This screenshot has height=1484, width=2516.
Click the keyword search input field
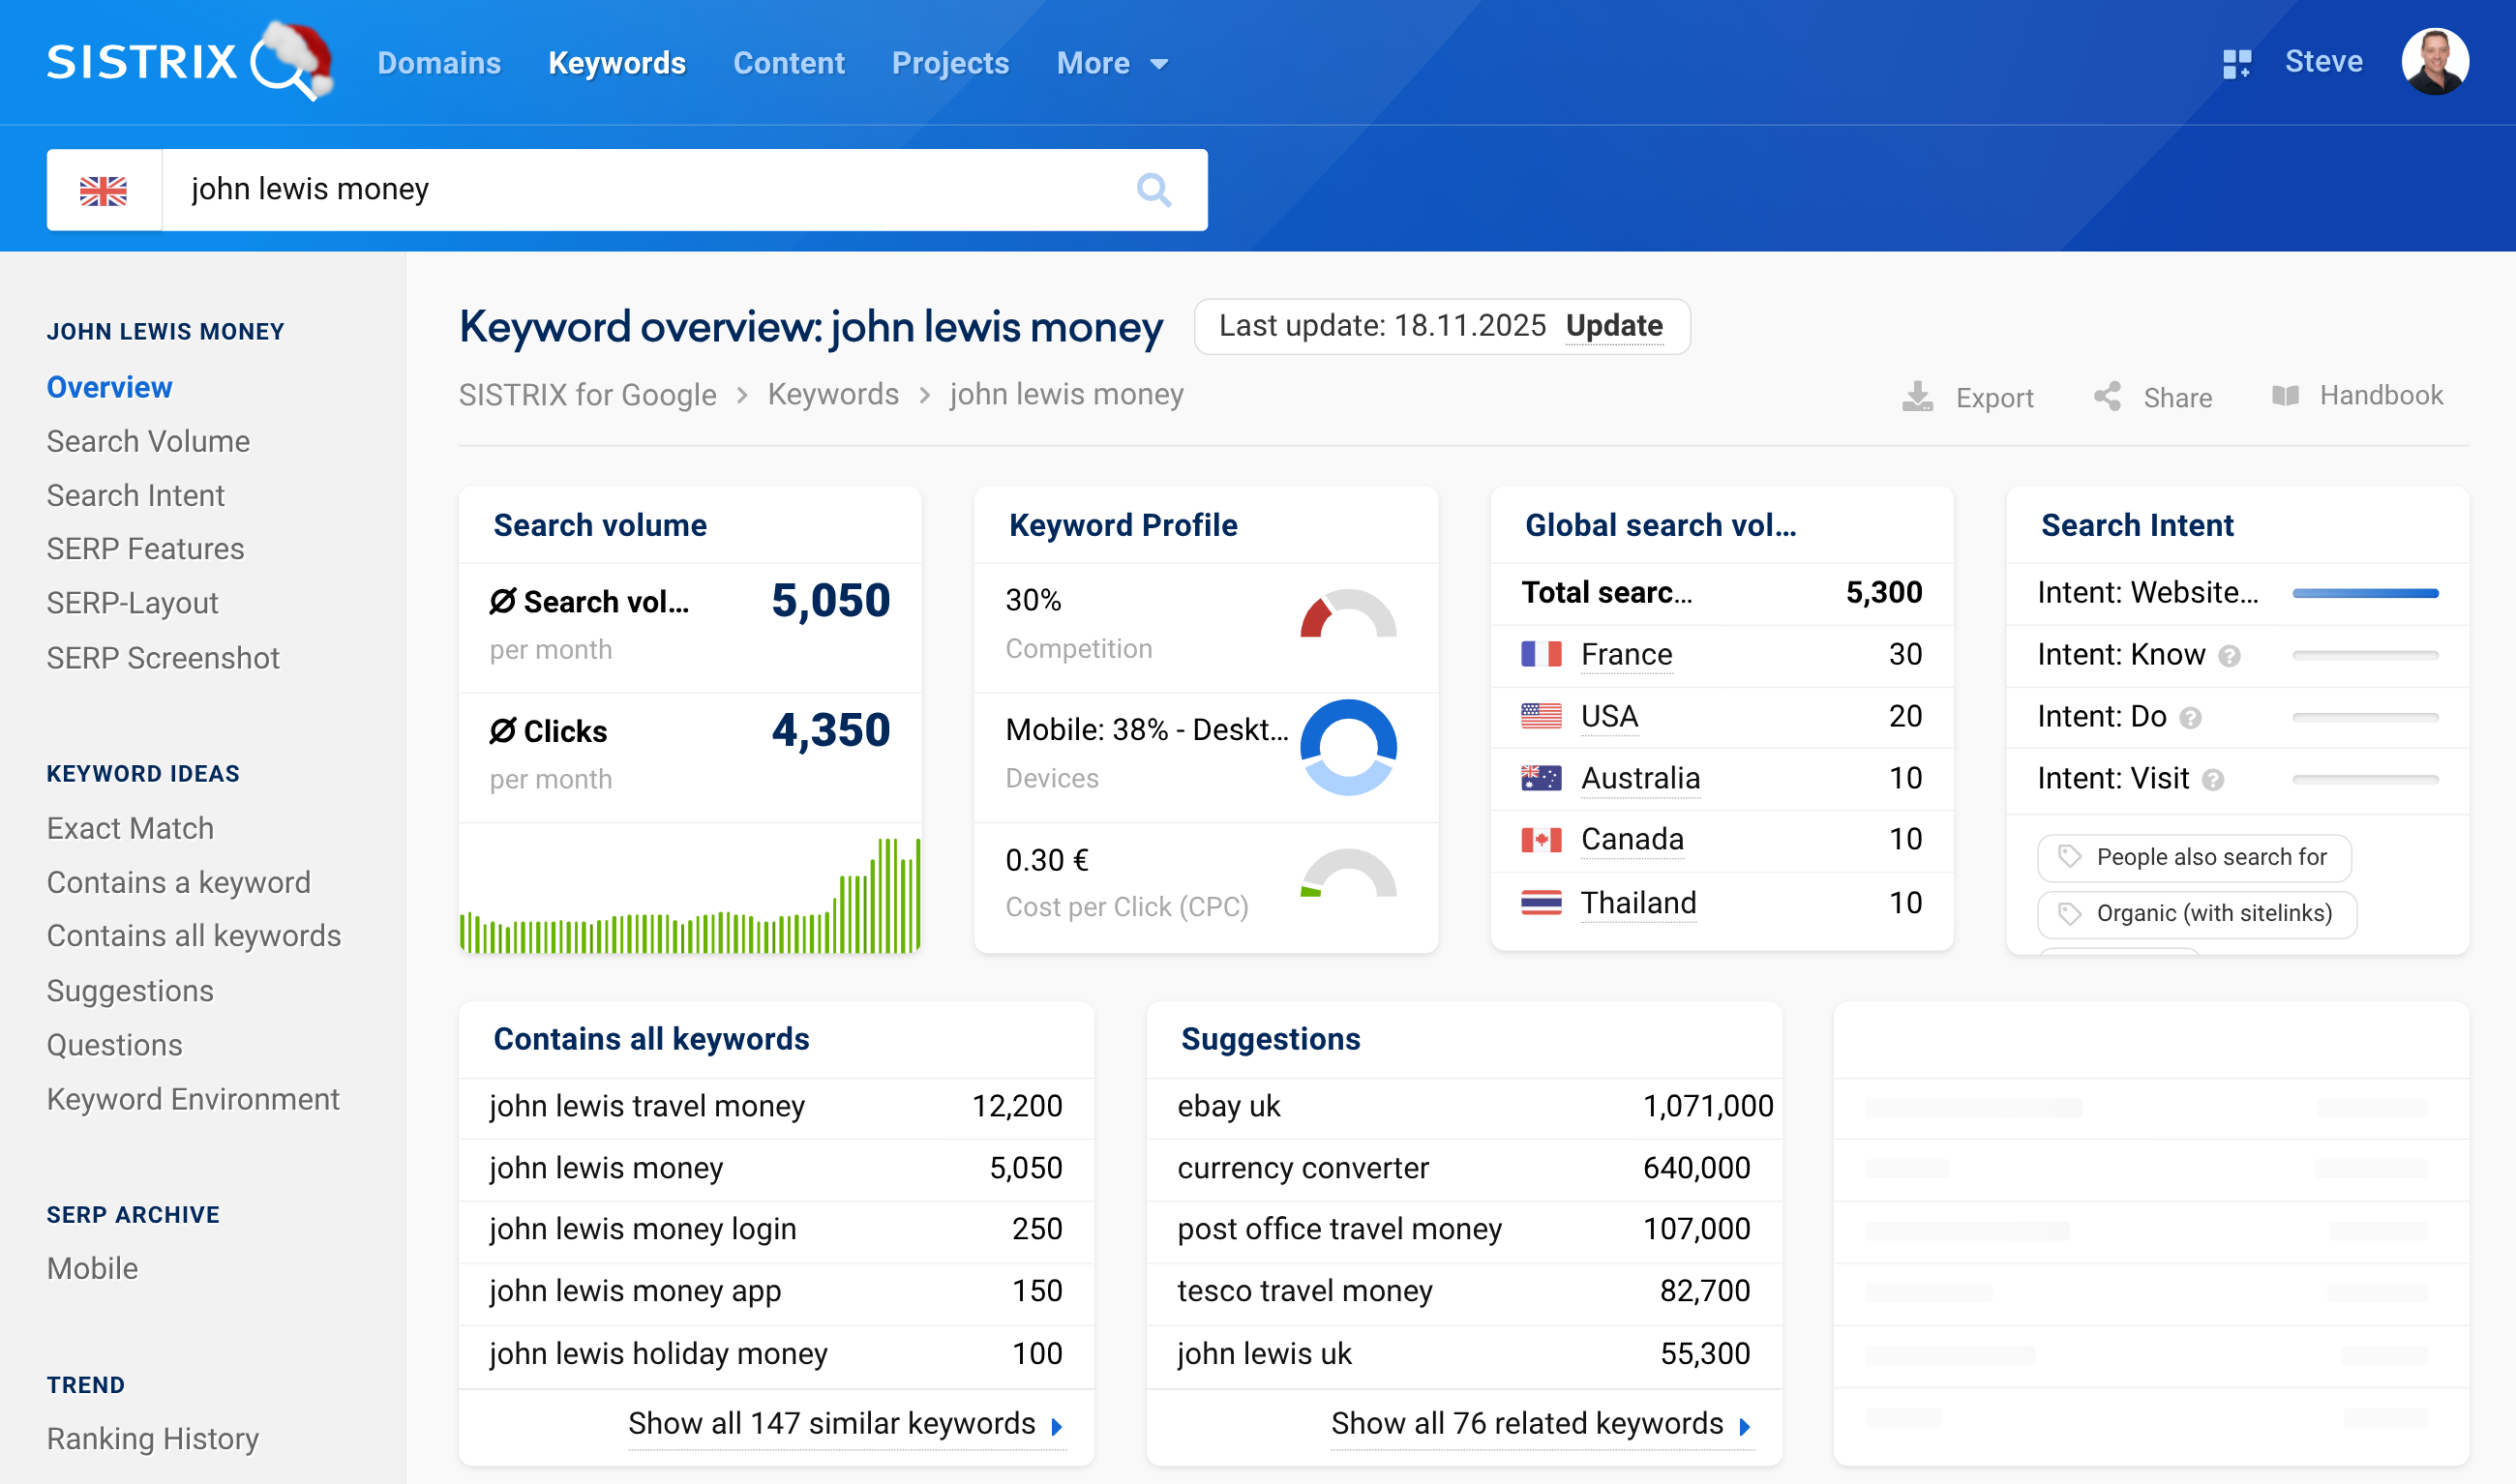(x=640, y=190)
